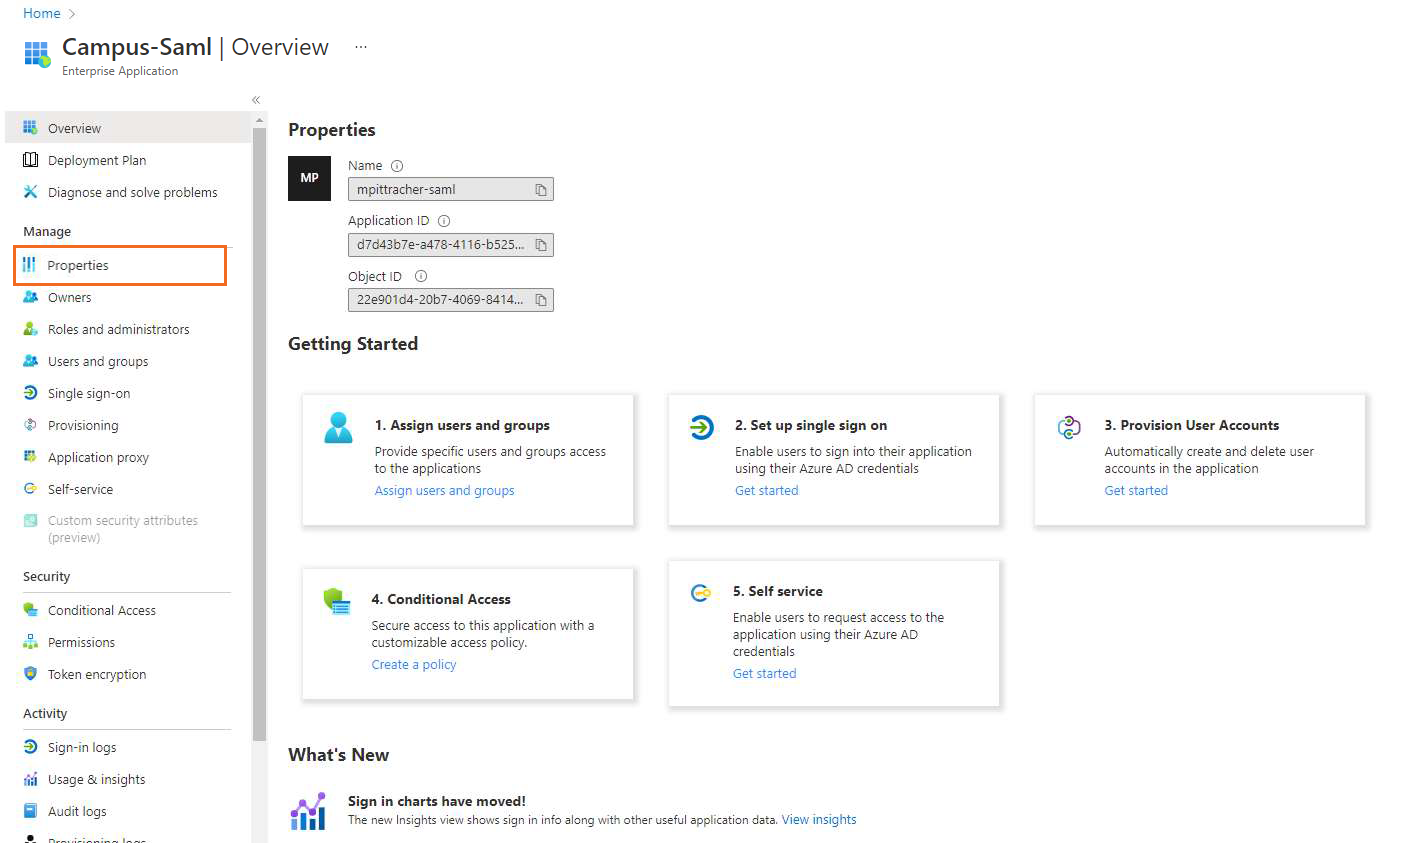Click the Provisioning icon in sidebar
Viewport: 1409px width, 843px height.
[x=30, y=425]
